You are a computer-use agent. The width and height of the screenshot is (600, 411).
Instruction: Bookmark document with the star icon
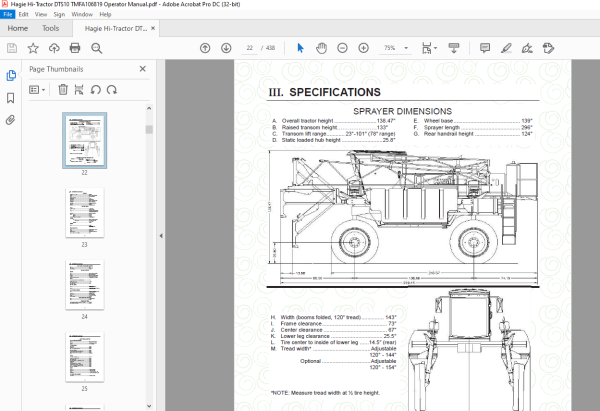click(33, 48)
